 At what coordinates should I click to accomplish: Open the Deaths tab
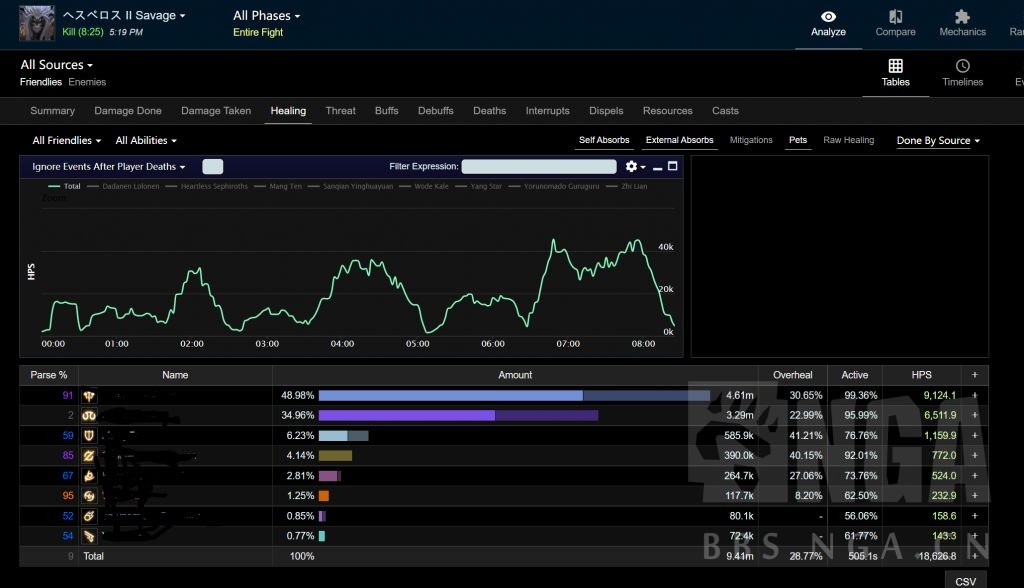point(489,111)
